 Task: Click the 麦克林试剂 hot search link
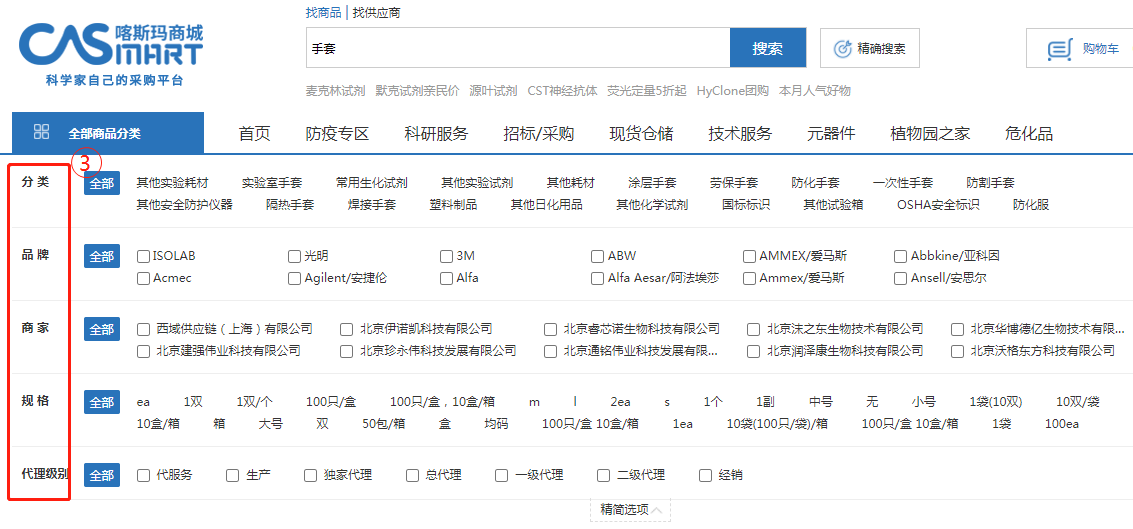coord(335,91)
